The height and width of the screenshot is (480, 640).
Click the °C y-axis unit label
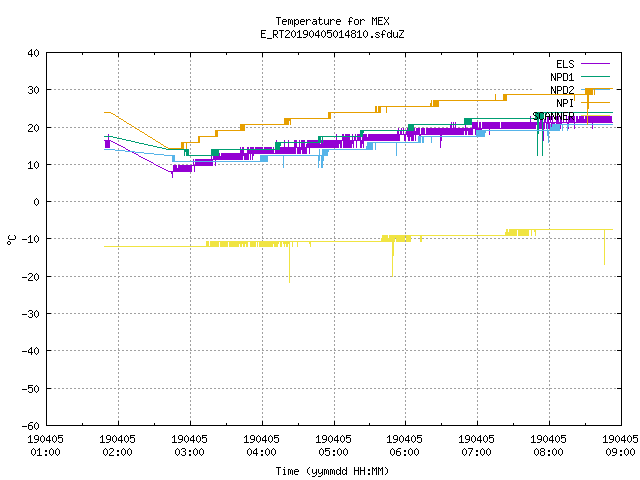coord(11,240)
